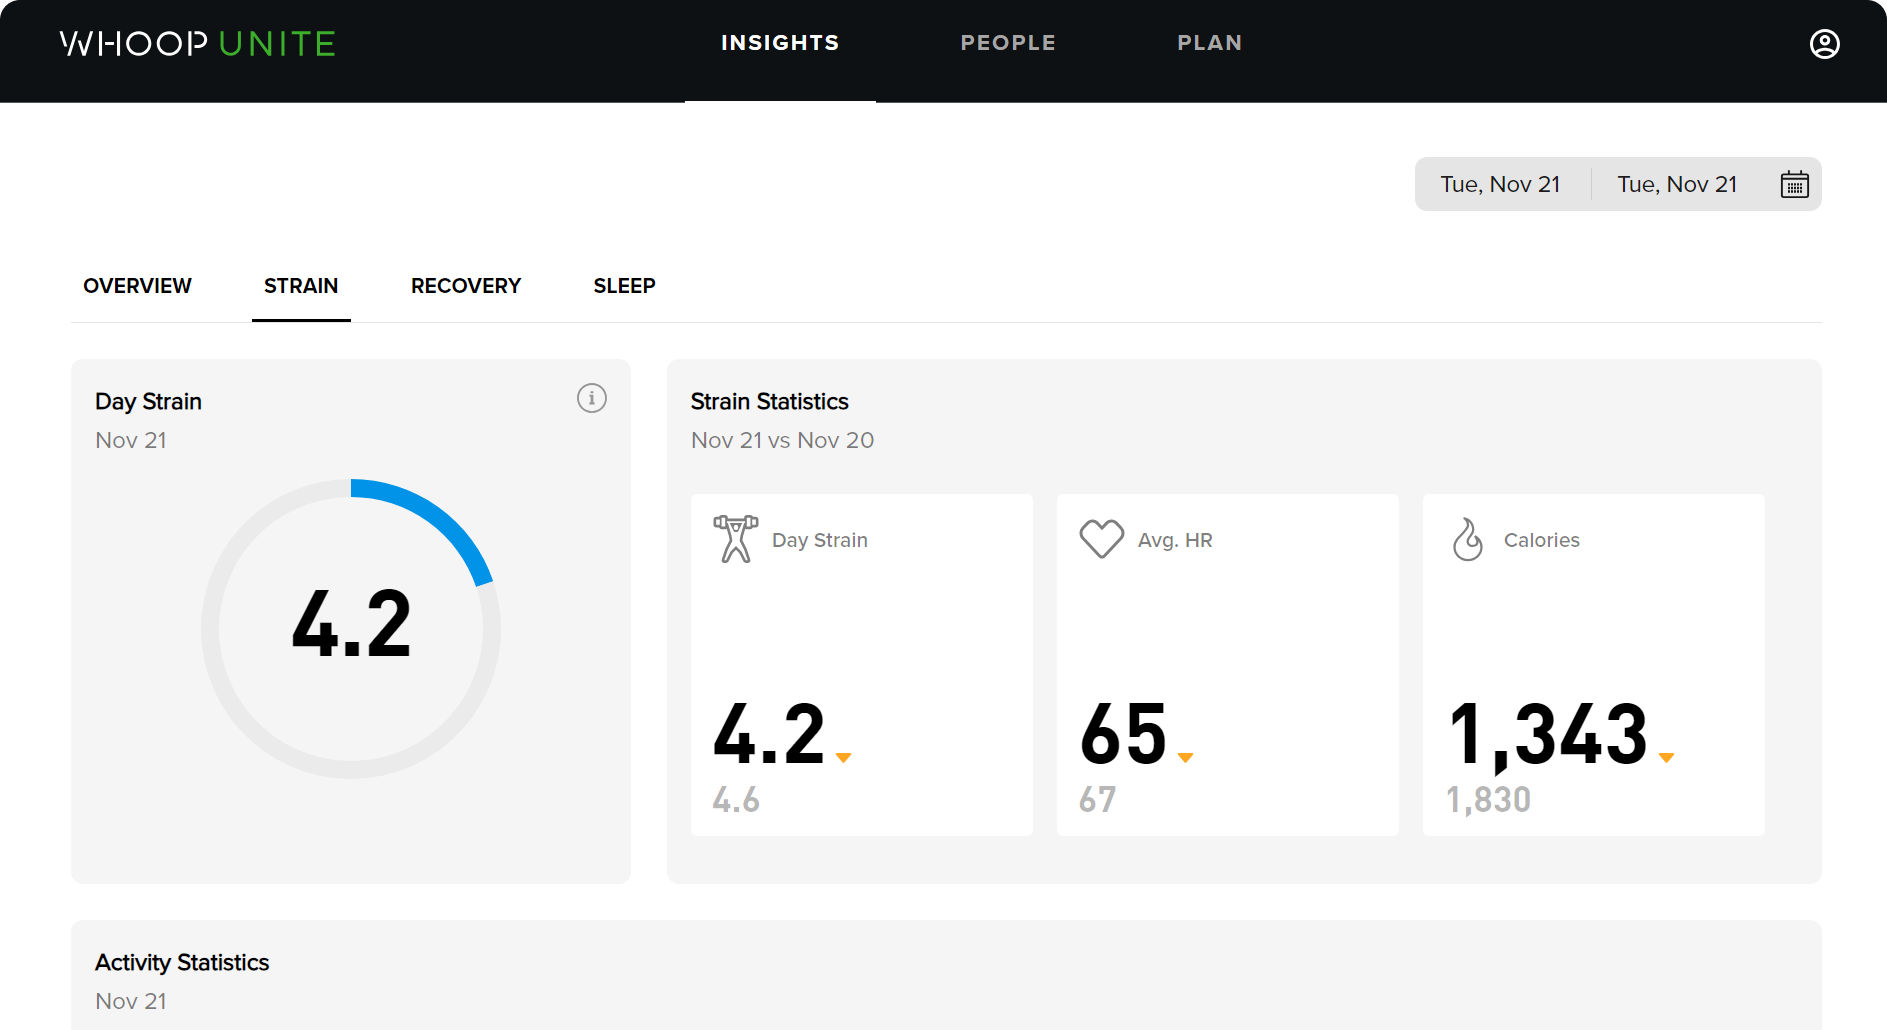Click the downward trend indicator beside Avg. HR 65
The image size is (1887, 1030).
1185,757
